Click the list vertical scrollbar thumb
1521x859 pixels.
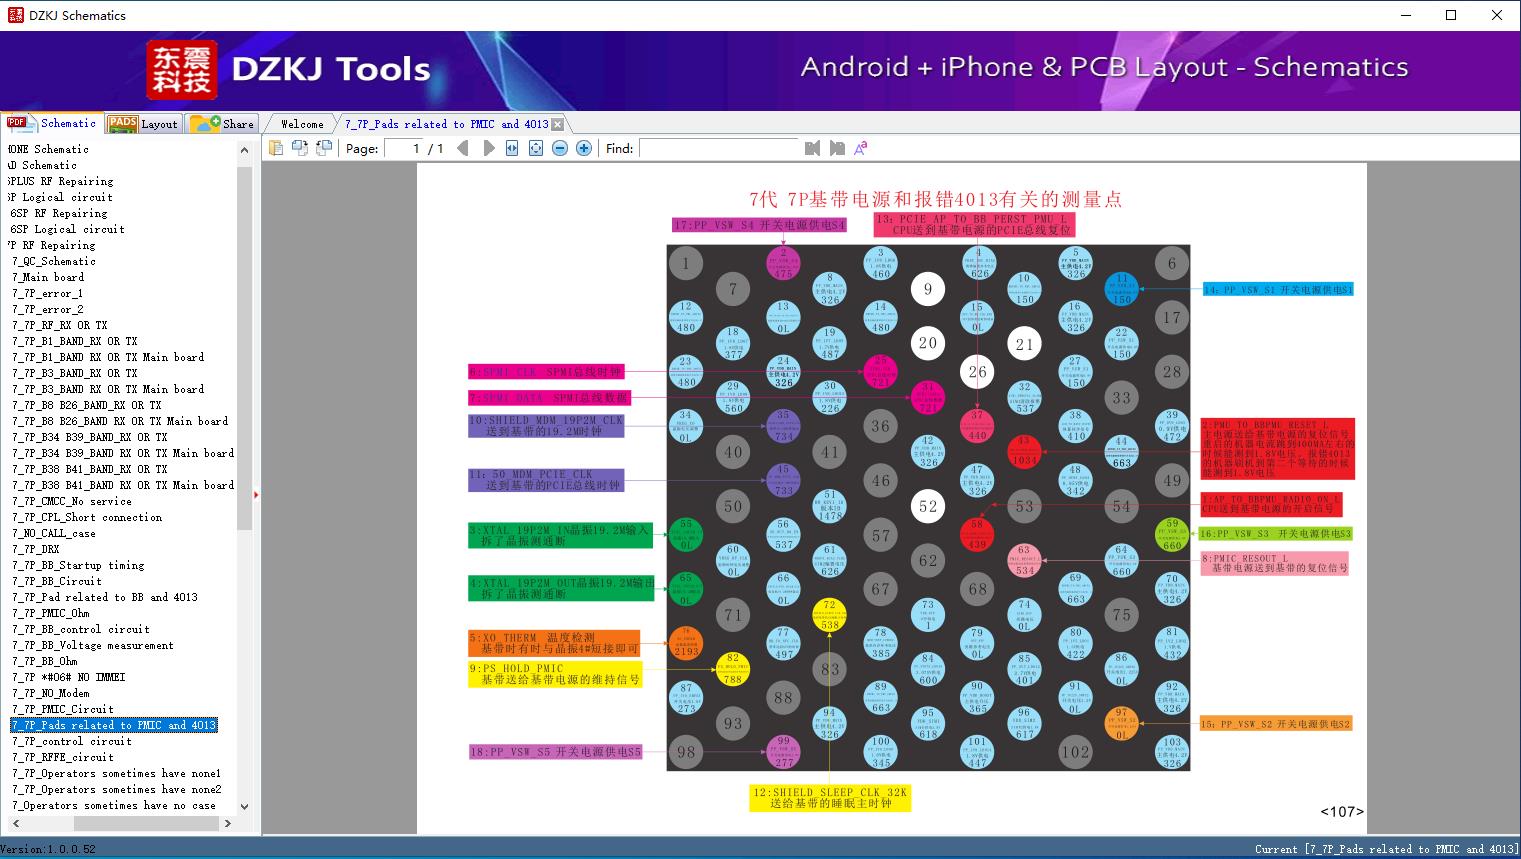(x=244, y=348)
